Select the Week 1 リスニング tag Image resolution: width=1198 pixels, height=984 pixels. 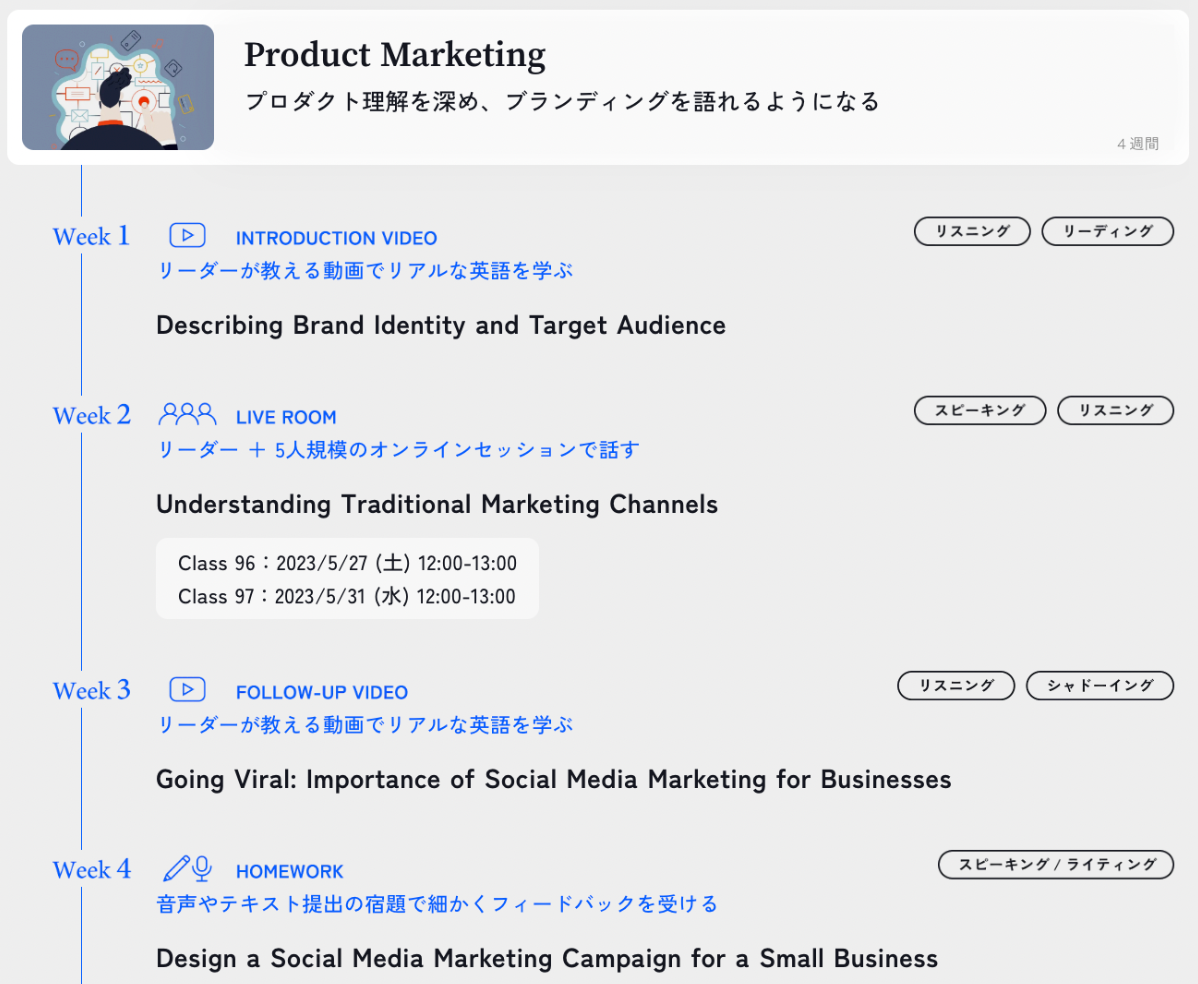point(972,231)
